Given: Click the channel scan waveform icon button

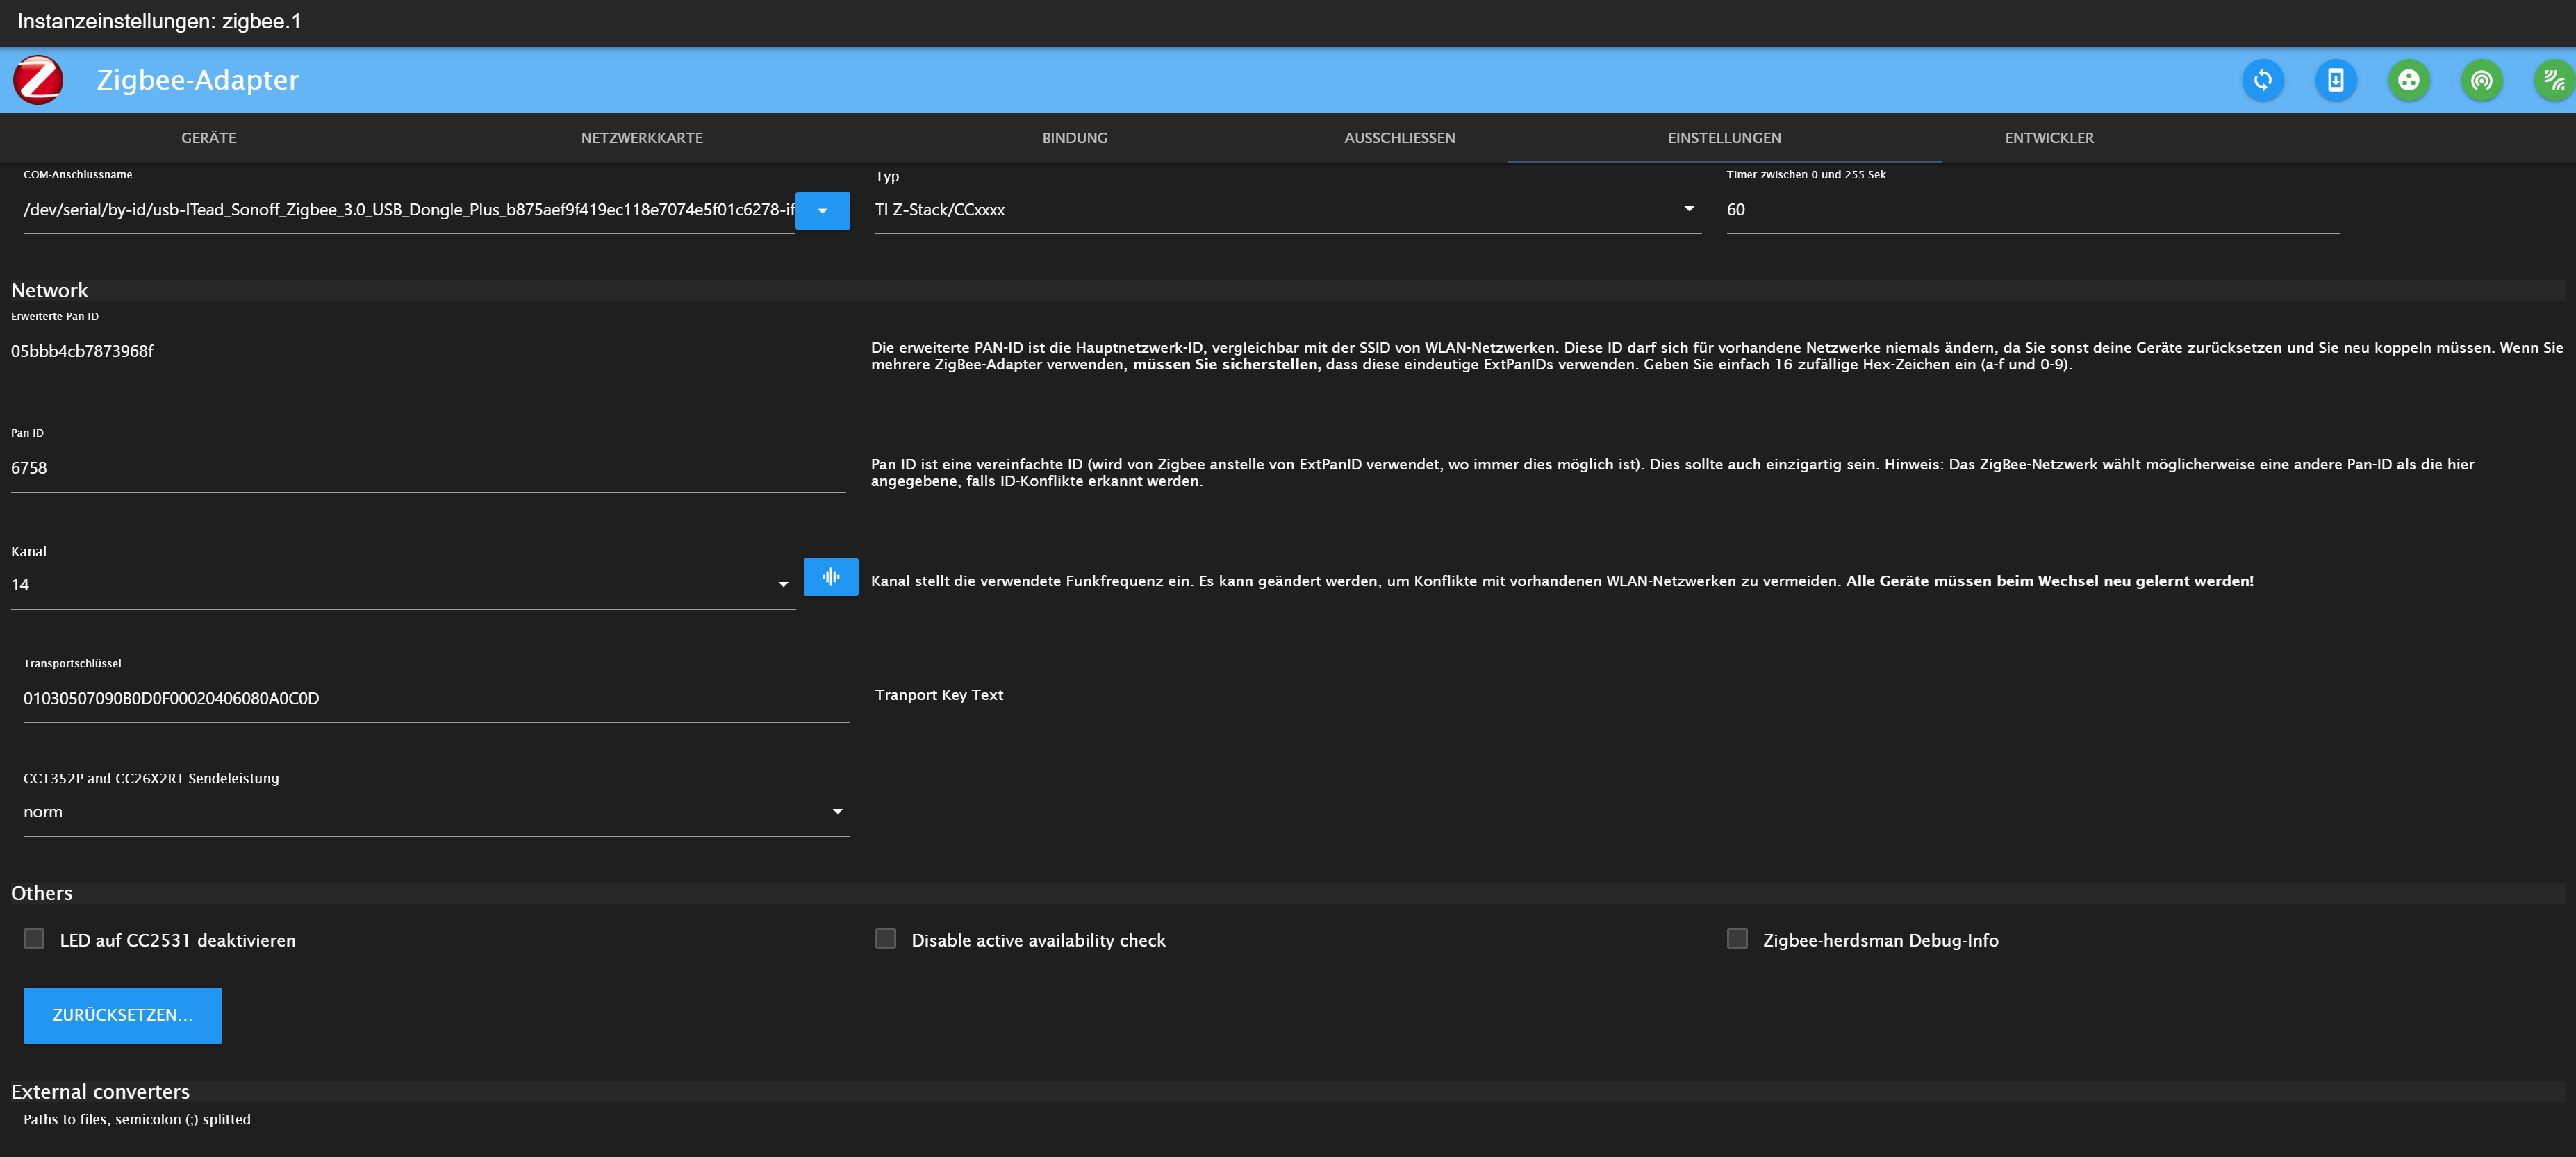Looking at the screenshot, I should tap(830, 577).
